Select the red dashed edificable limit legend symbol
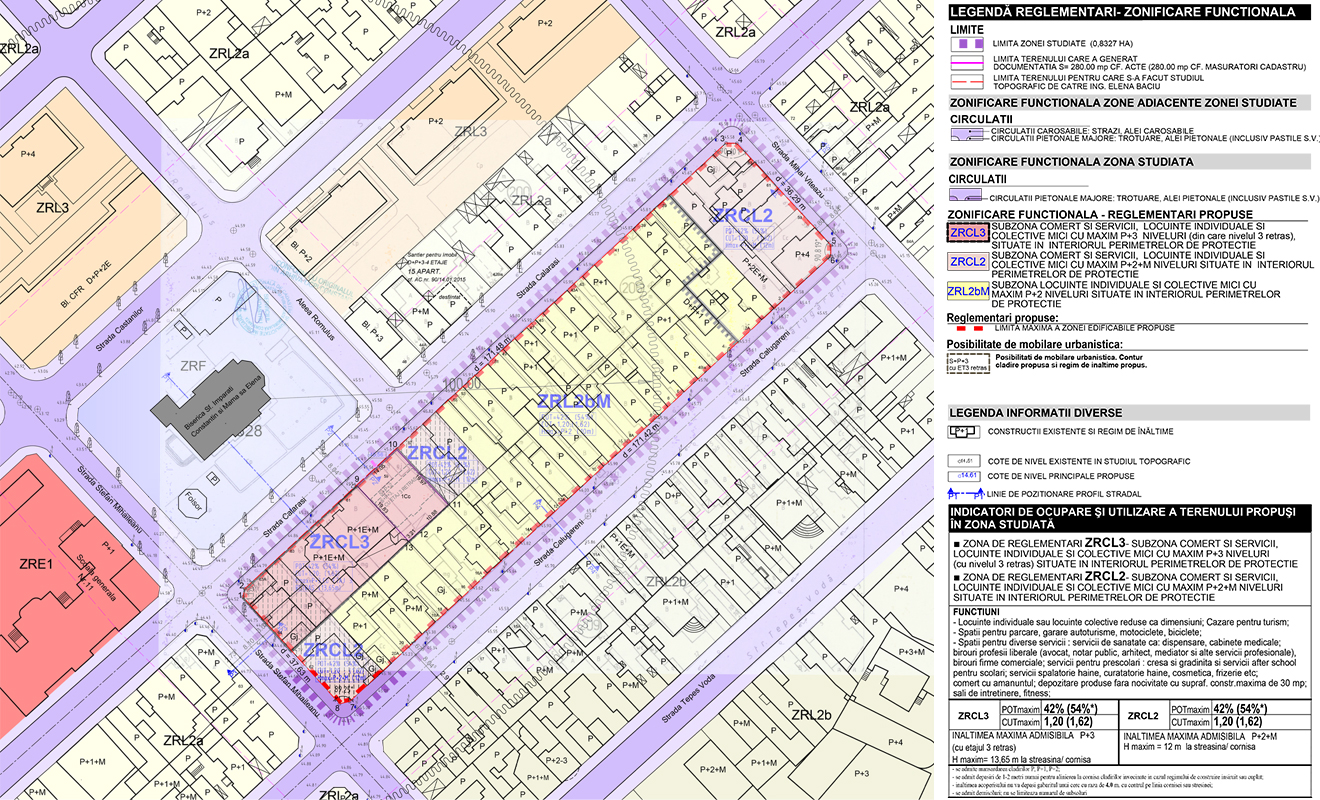This screenshot has height=800, width=1320. (x=966, y=328)
